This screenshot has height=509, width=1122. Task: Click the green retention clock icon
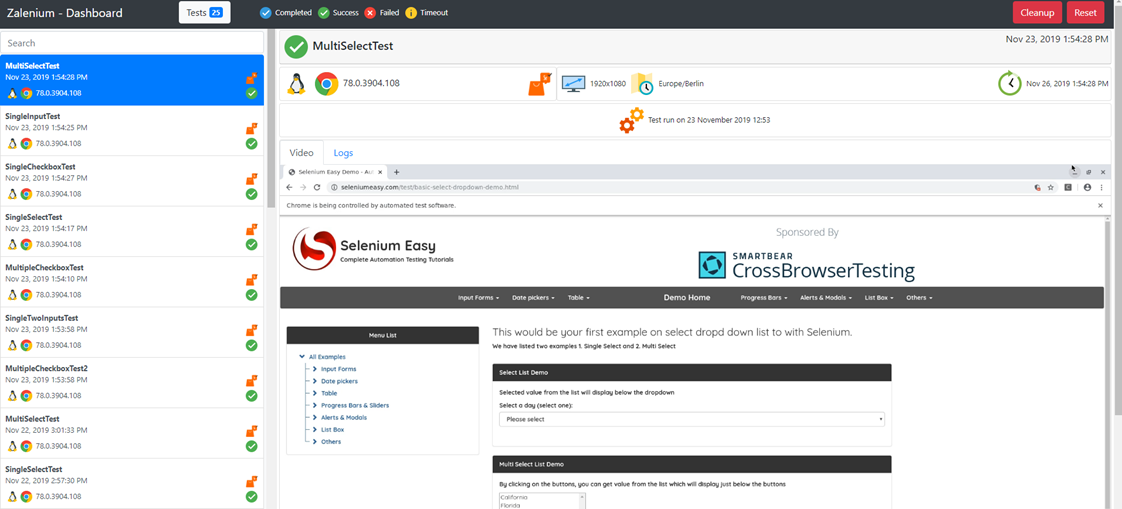pyautogui.click(x=1009, y=84)
